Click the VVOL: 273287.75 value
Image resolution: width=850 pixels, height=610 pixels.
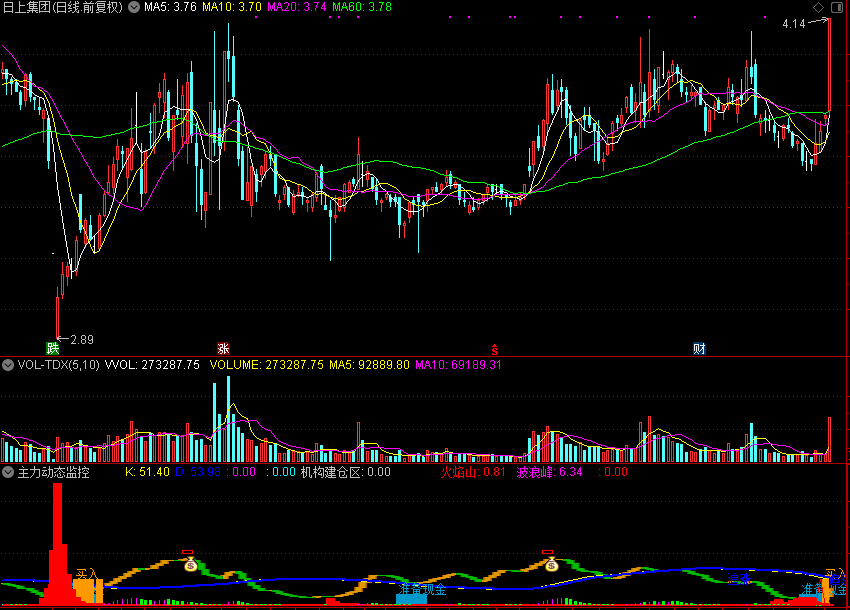click(x=152, y=365)
